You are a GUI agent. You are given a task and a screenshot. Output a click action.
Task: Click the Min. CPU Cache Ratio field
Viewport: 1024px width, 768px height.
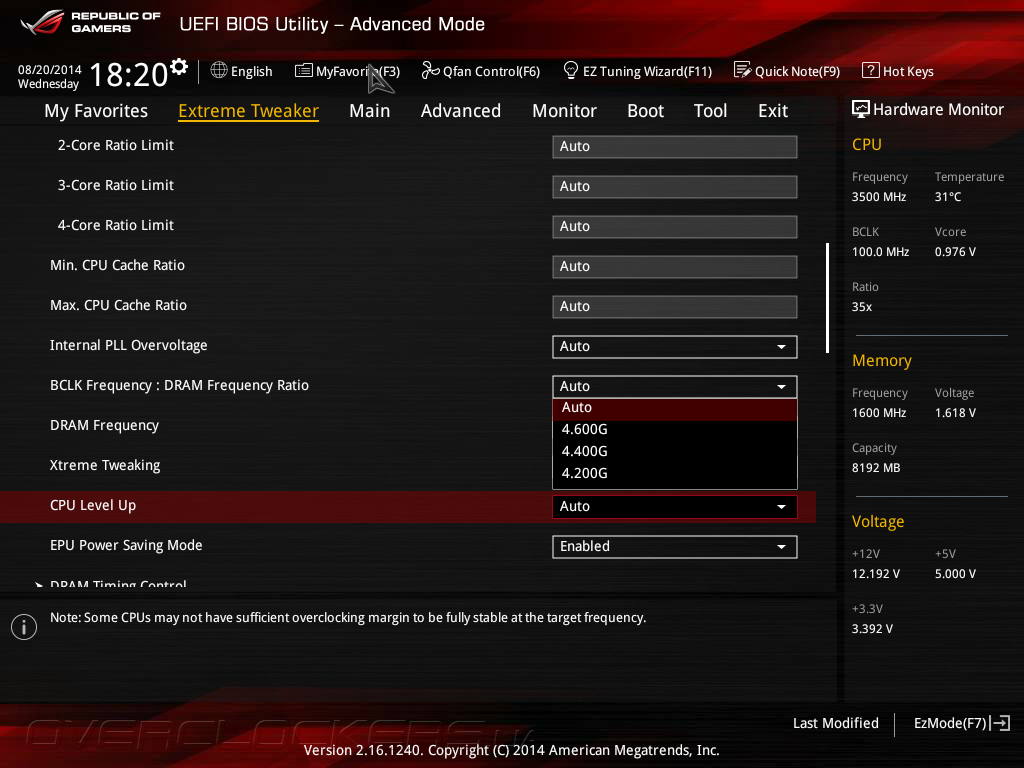tap(675, 266)
